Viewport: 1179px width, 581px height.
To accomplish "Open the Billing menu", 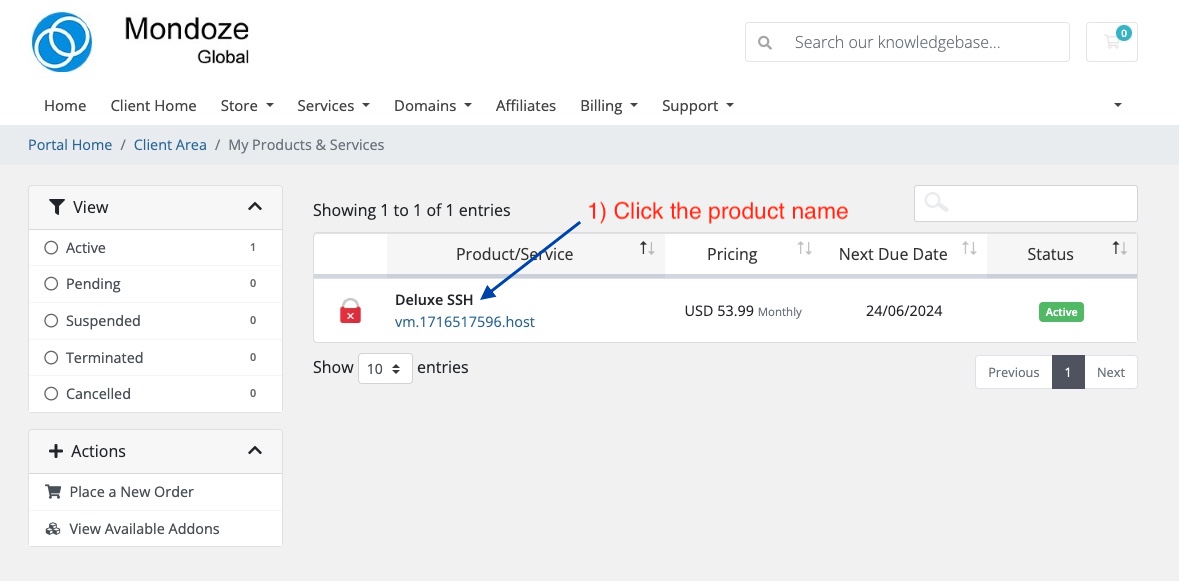I will (x=608, y=105).
